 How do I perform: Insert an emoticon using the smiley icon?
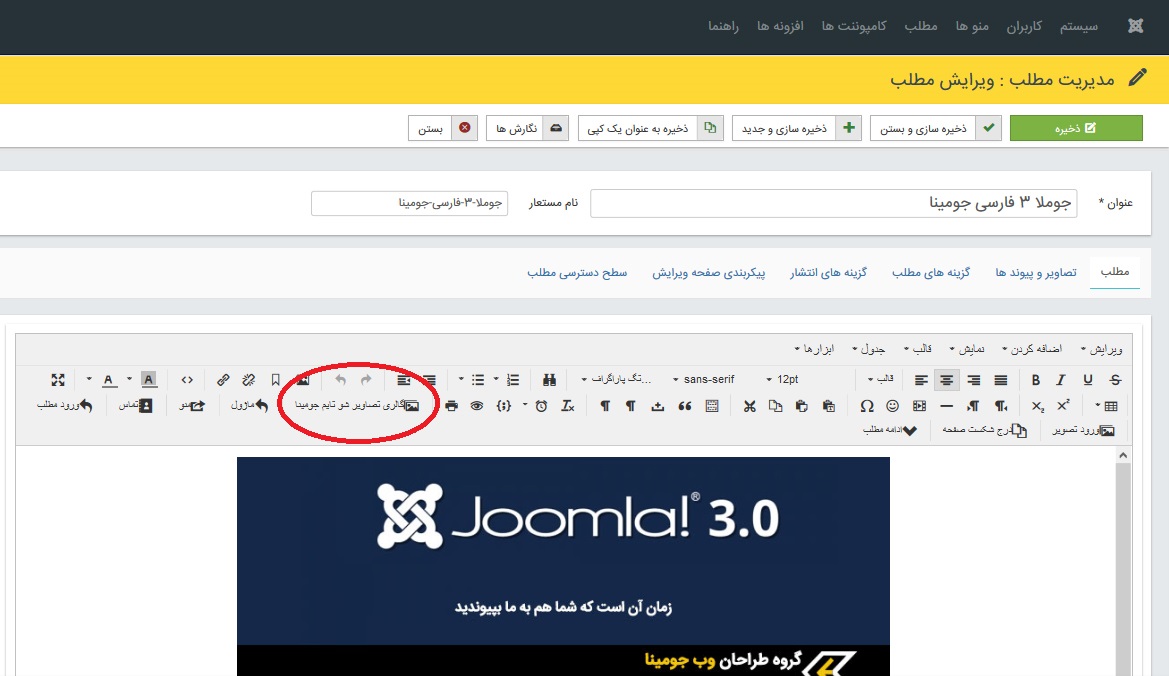[x=892, y=406]
